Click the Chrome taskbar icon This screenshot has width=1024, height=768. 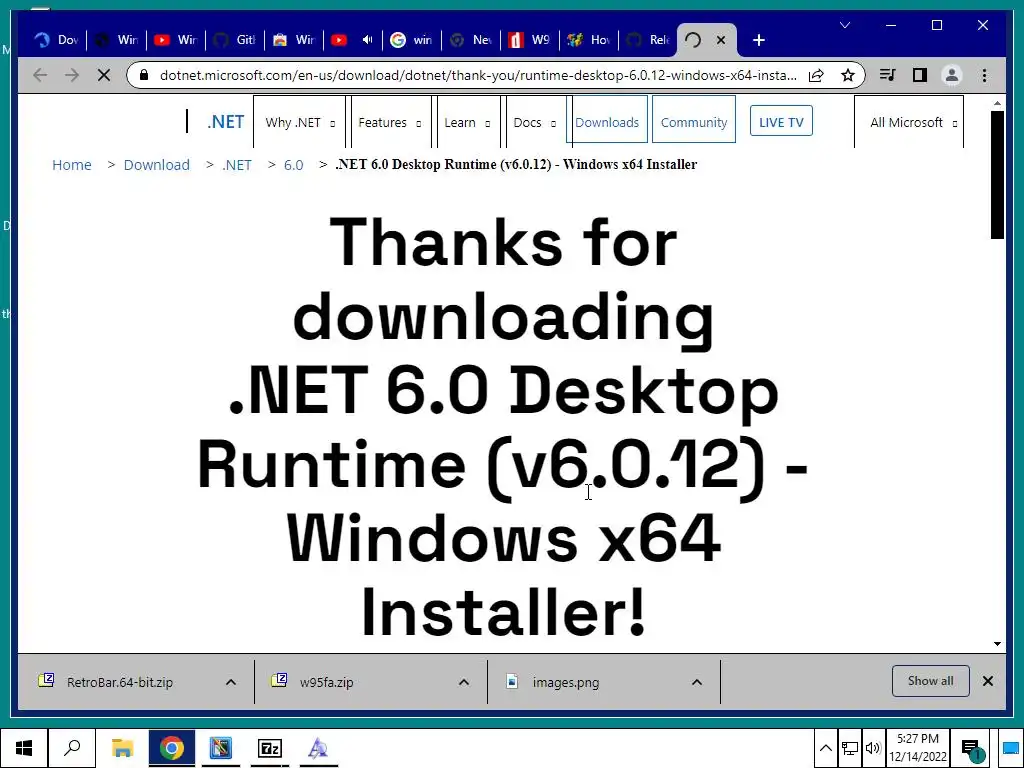(x=172, y=748)
